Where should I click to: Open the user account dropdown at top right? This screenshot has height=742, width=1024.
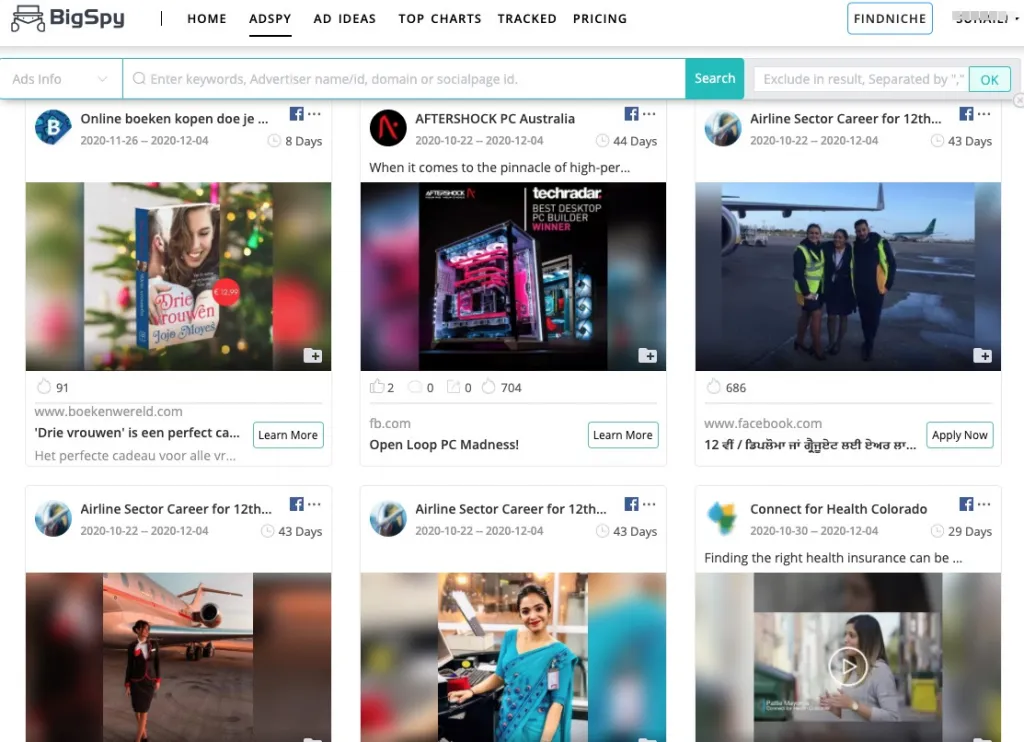(x=985, y=19)
